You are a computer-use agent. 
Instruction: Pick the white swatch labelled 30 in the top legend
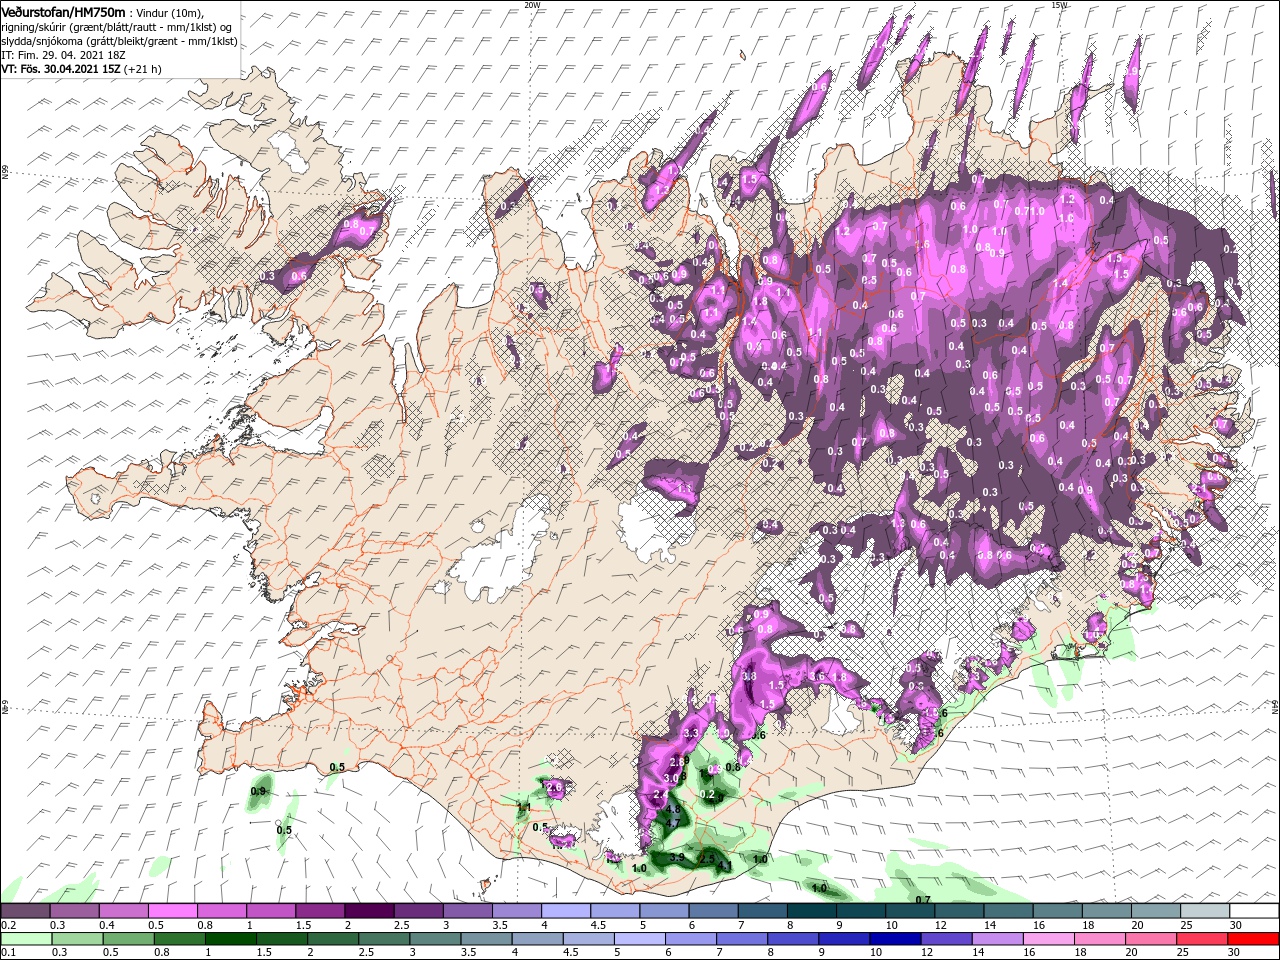tap(1254, 911)
